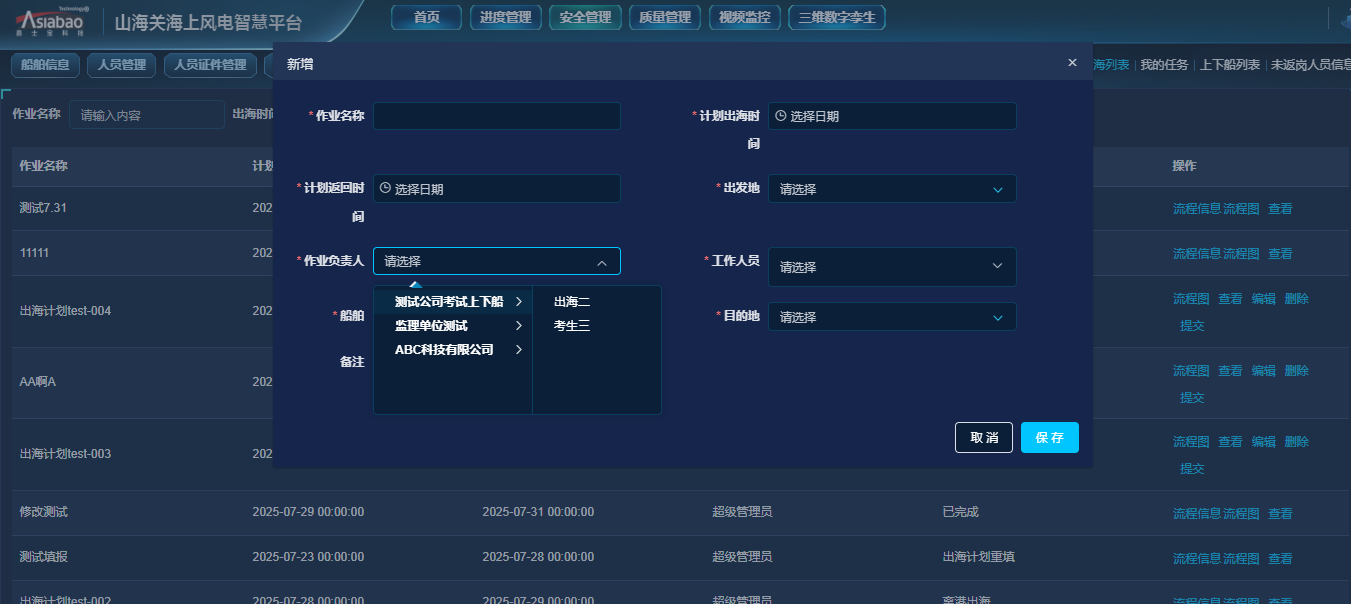Viewport: 1351px width, 604px height.
Task: Open 流程图 for 出海计划test-004
Action: click(x=1191, y=299)
